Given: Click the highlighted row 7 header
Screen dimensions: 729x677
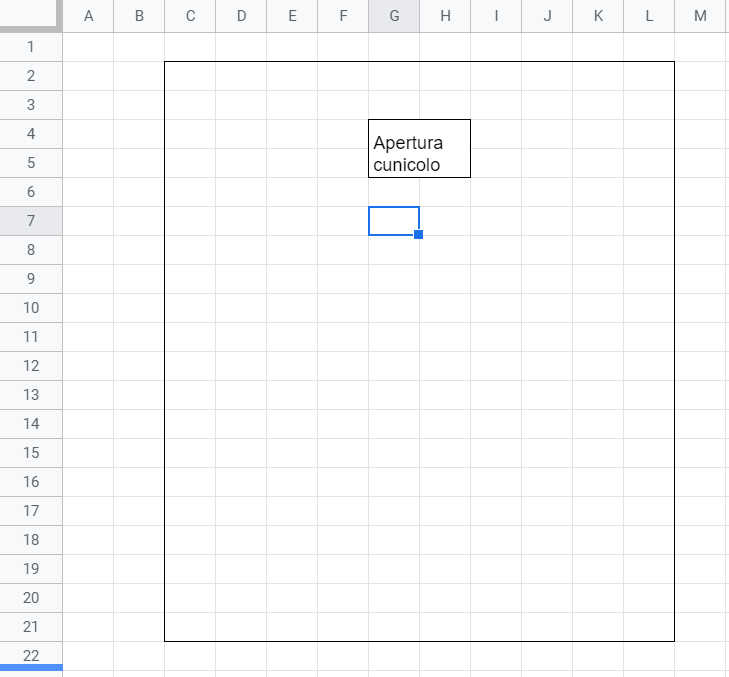Looking at the screenshot, I should coord(30,221).
